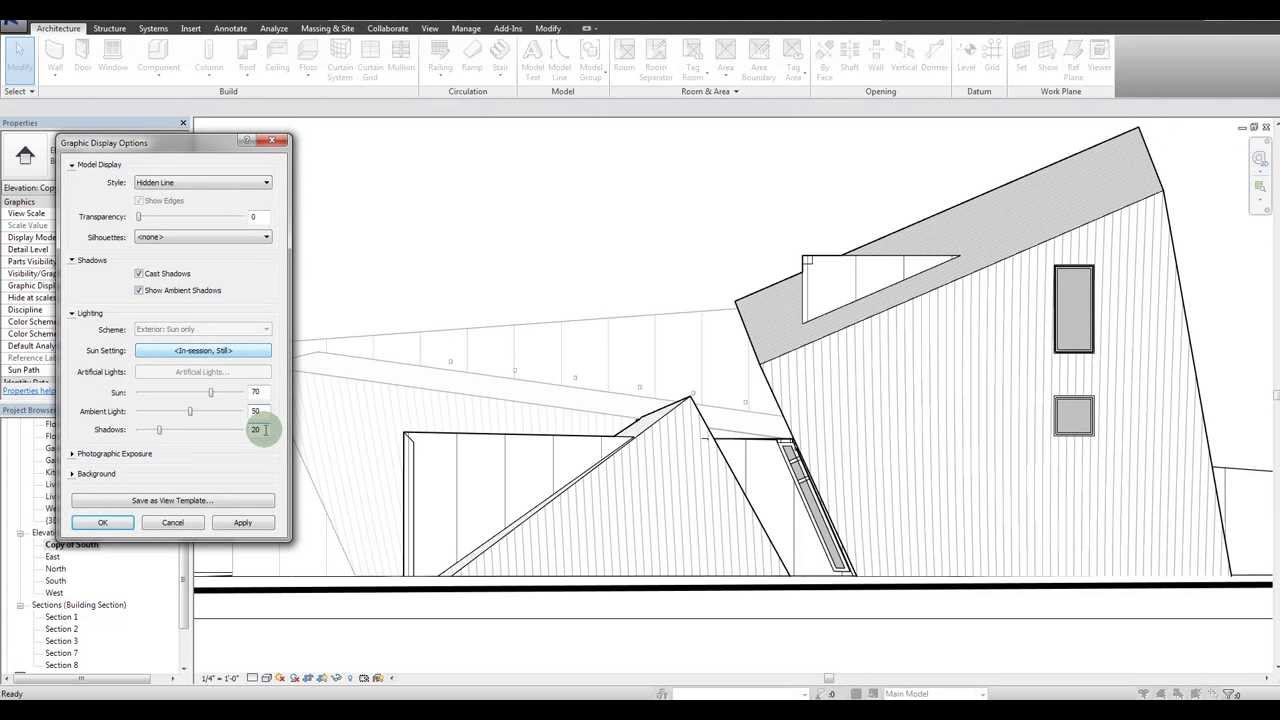Toggle Show Ambient Shadows checkbox
1280x720 pixels.
pyautogui.click(x=139, y=290)
